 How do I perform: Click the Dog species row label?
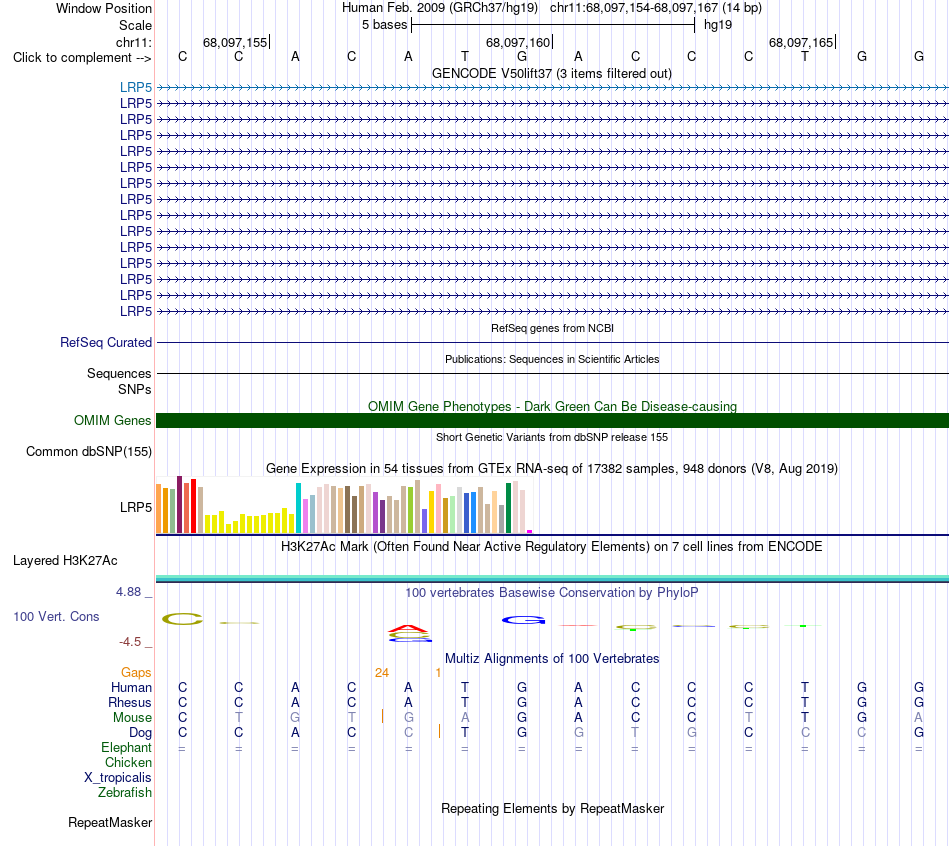coord(140,733)
